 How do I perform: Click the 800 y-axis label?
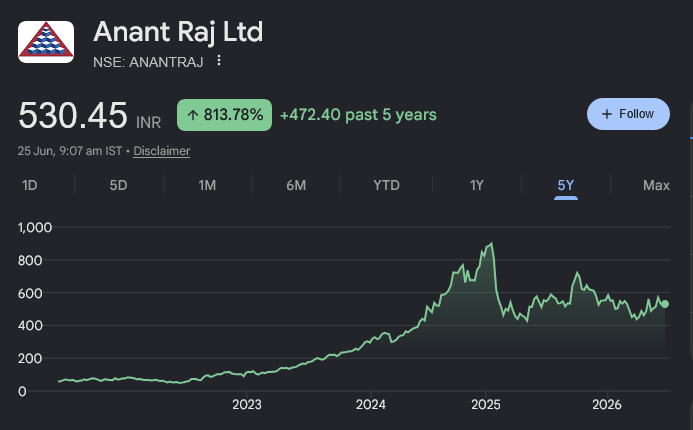(x=30, y=260)
